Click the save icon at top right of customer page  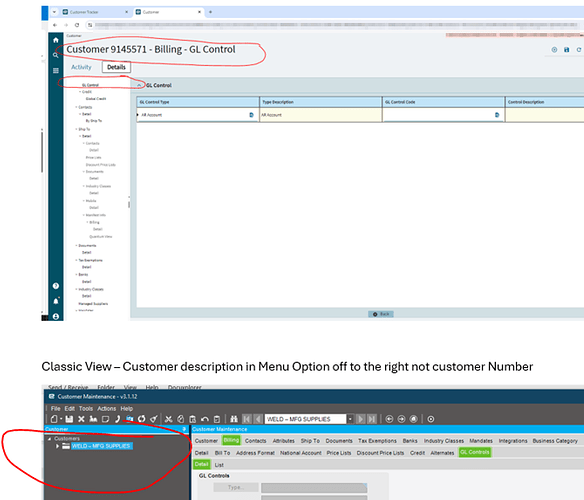click(x=566, y=50)
